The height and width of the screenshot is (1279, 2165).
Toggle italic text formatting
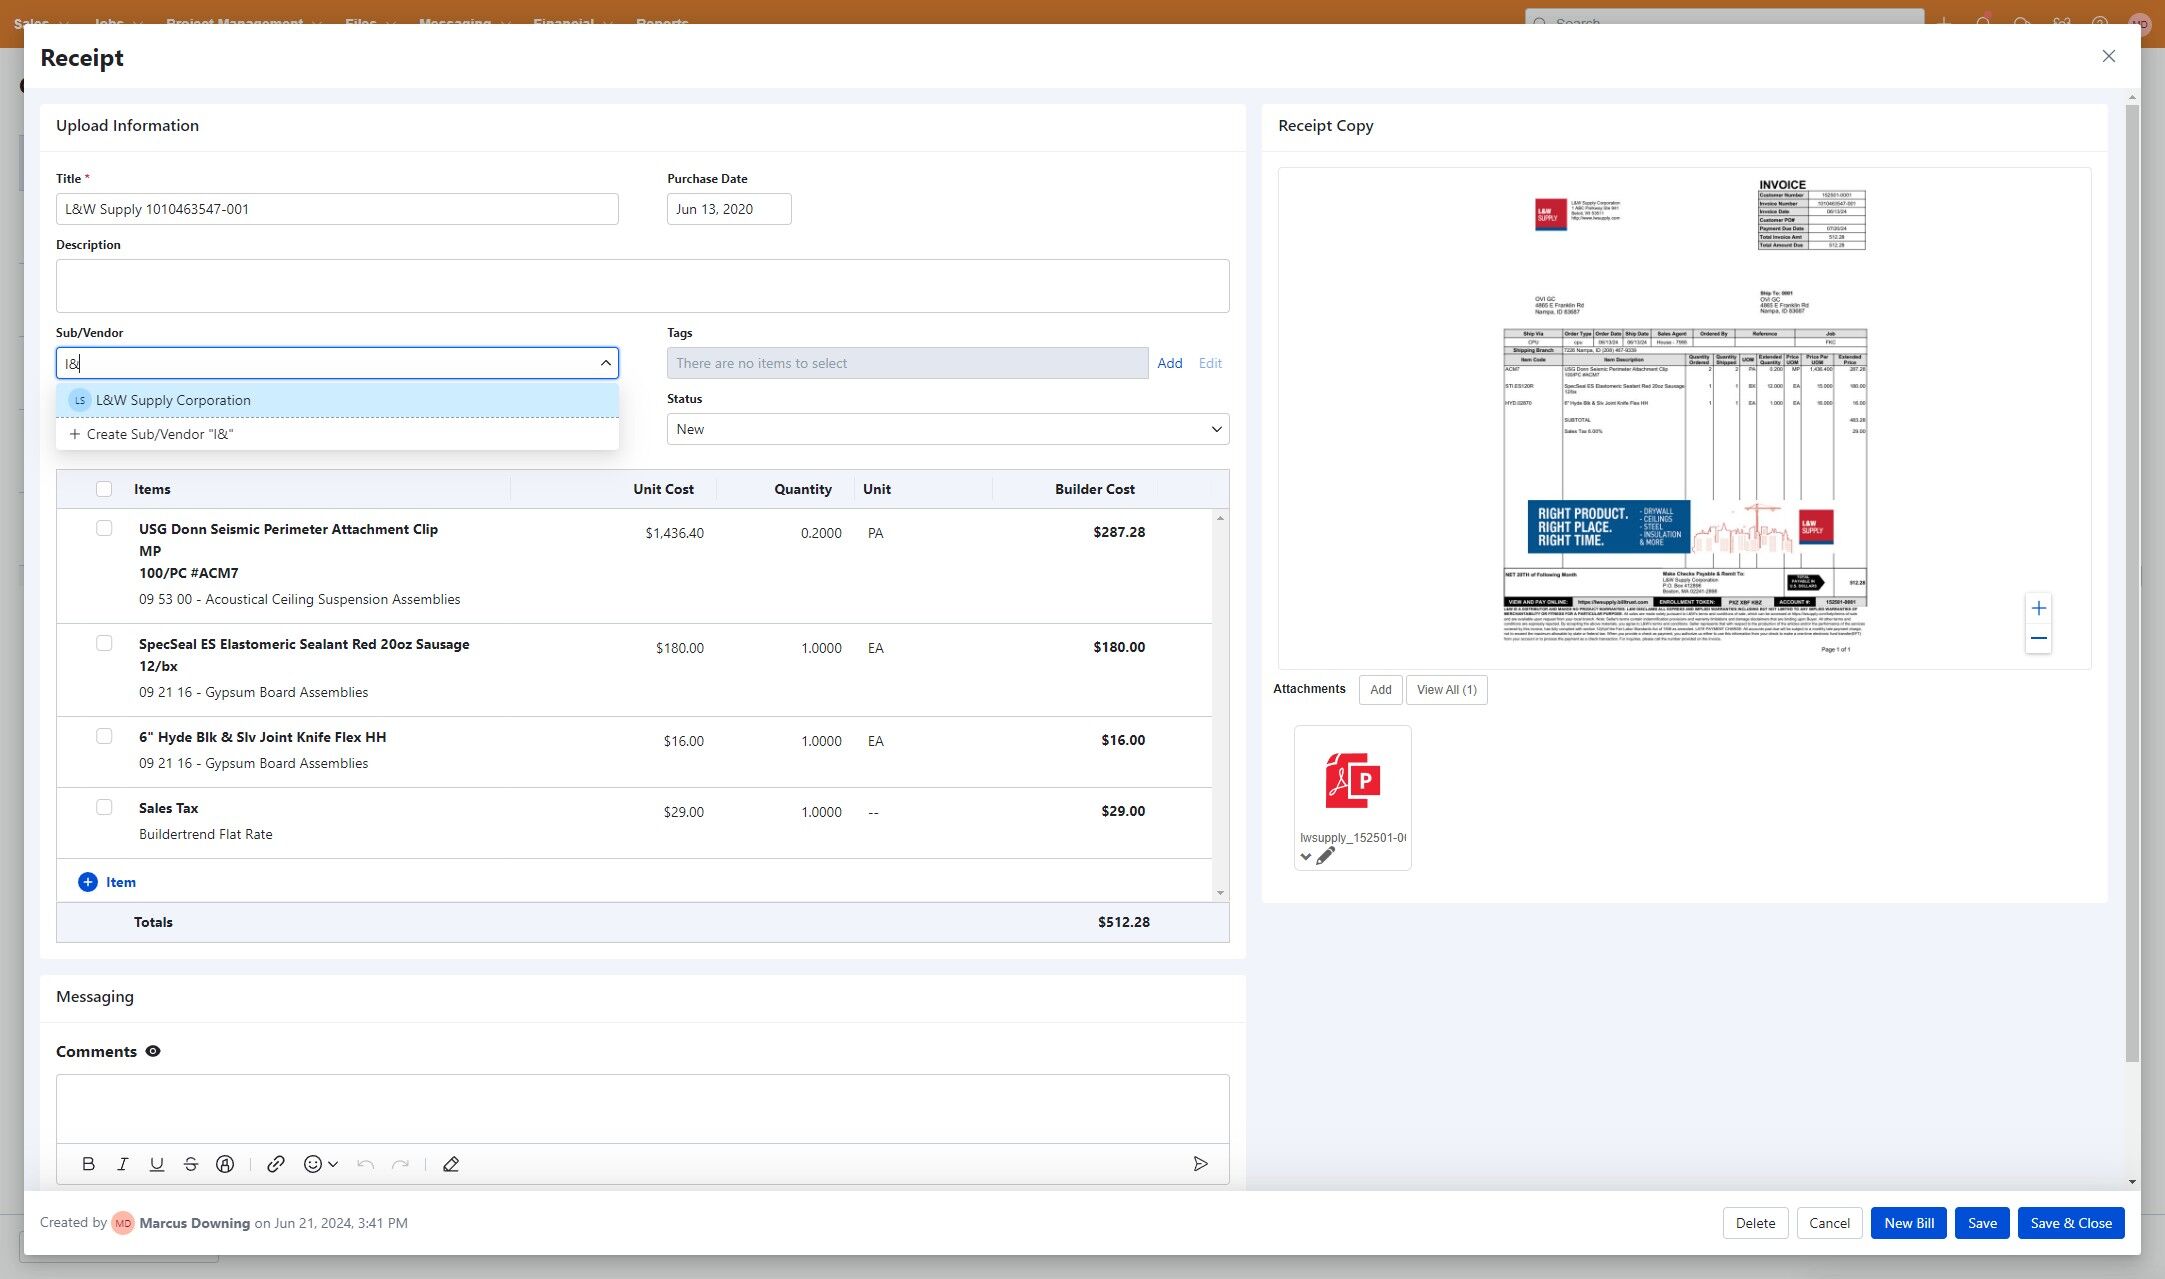(122, 1164)
